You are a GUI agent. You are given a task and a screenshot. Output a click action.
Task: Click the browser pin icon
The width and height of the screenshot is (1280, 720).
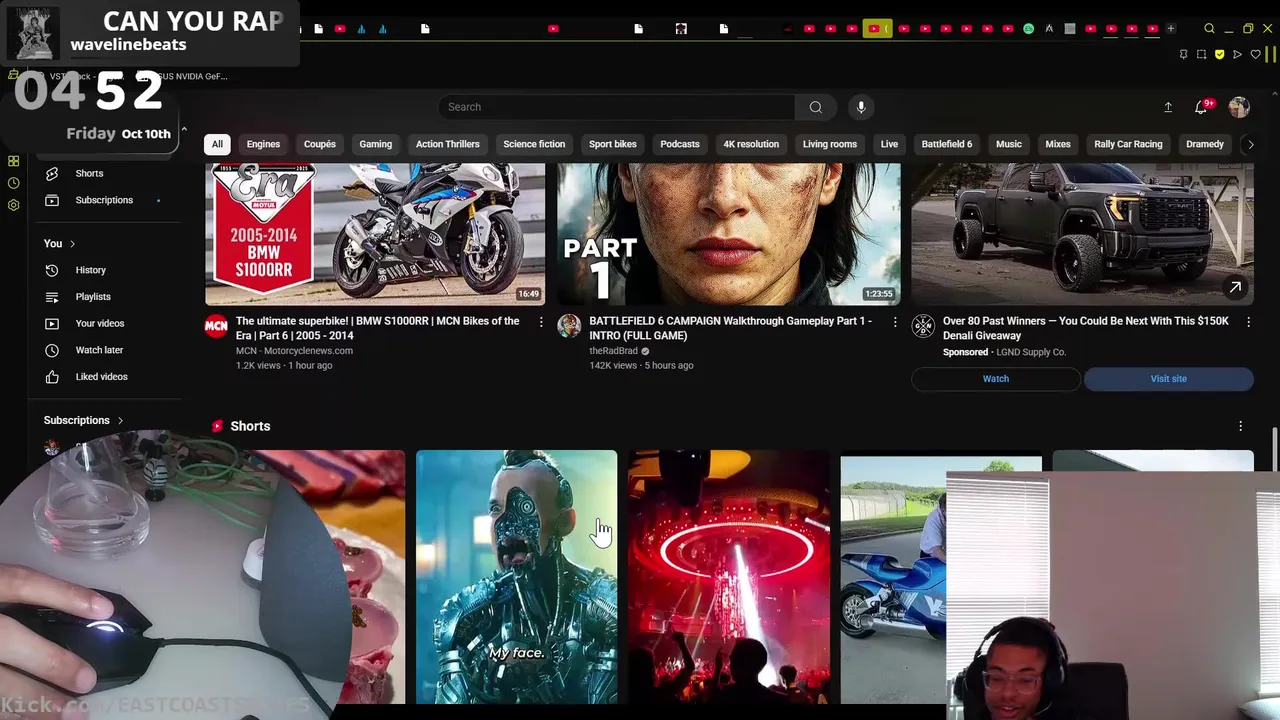(1183, 54)
